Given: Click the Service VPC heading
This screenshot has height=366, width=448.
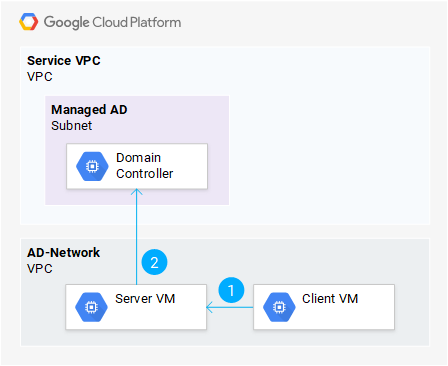Looking at the screenshot, I should [64, 61].
